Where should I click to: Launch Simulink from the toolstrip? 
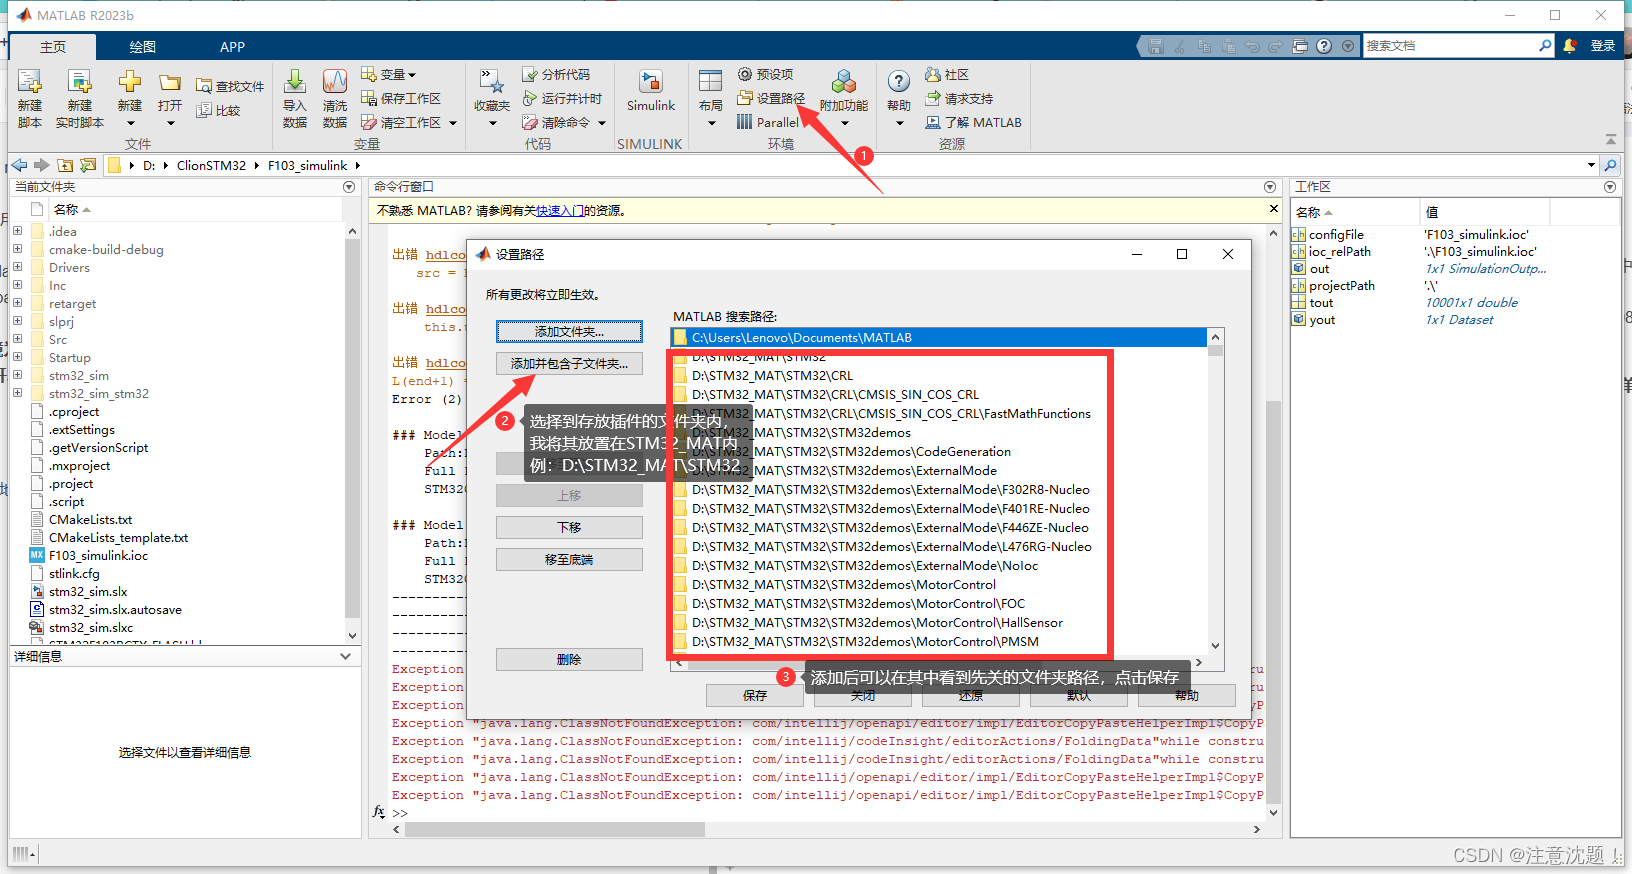click(x=651, y=90)
